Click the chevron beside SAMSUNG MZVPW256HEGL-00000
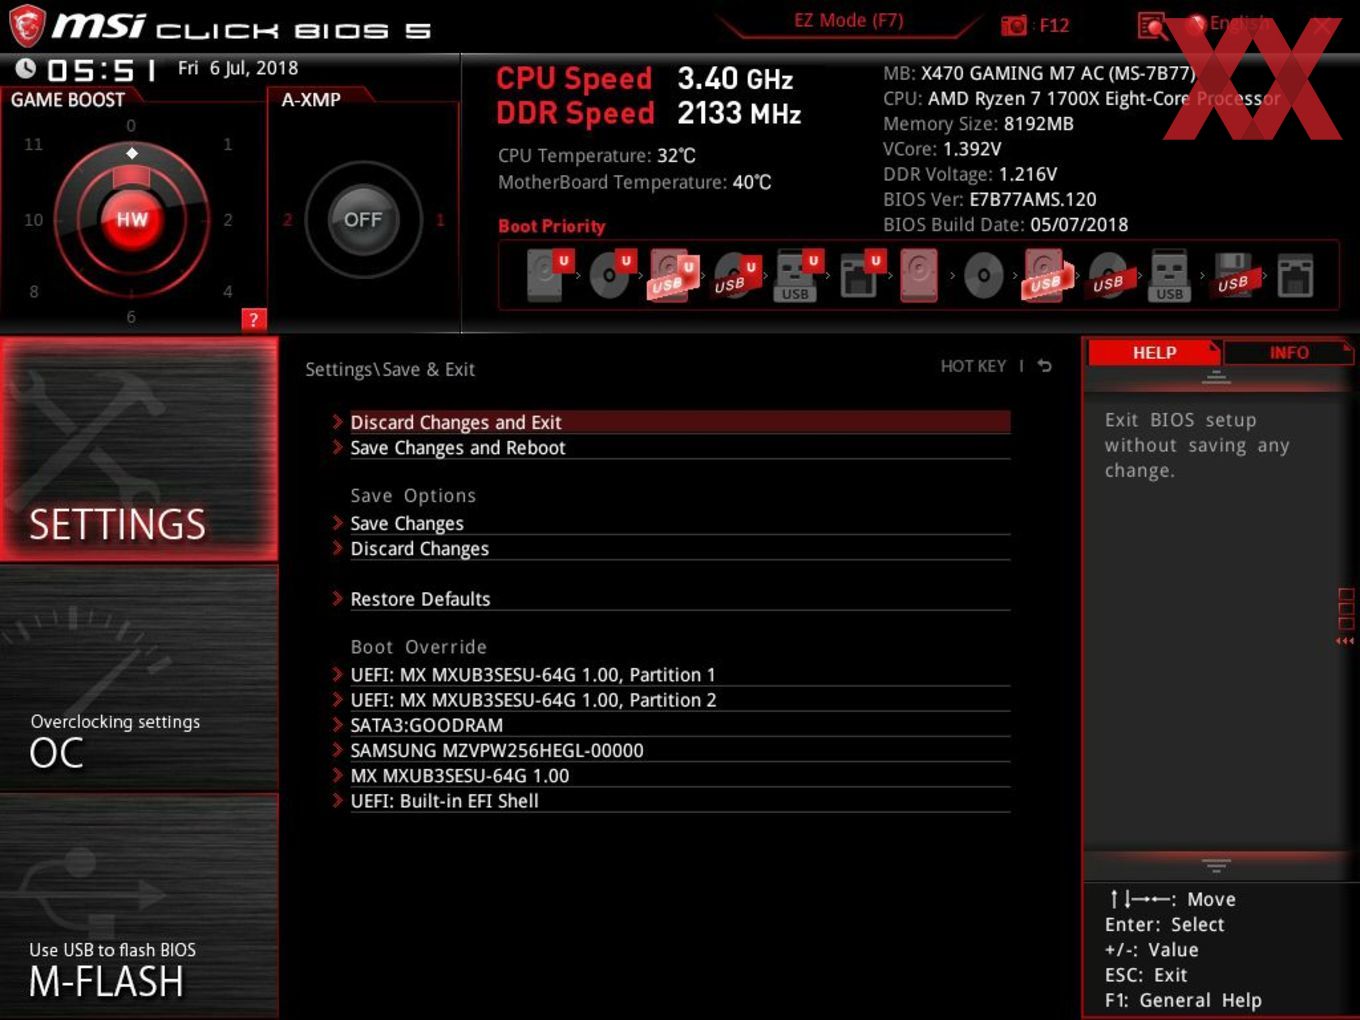 tap(338, 749)
